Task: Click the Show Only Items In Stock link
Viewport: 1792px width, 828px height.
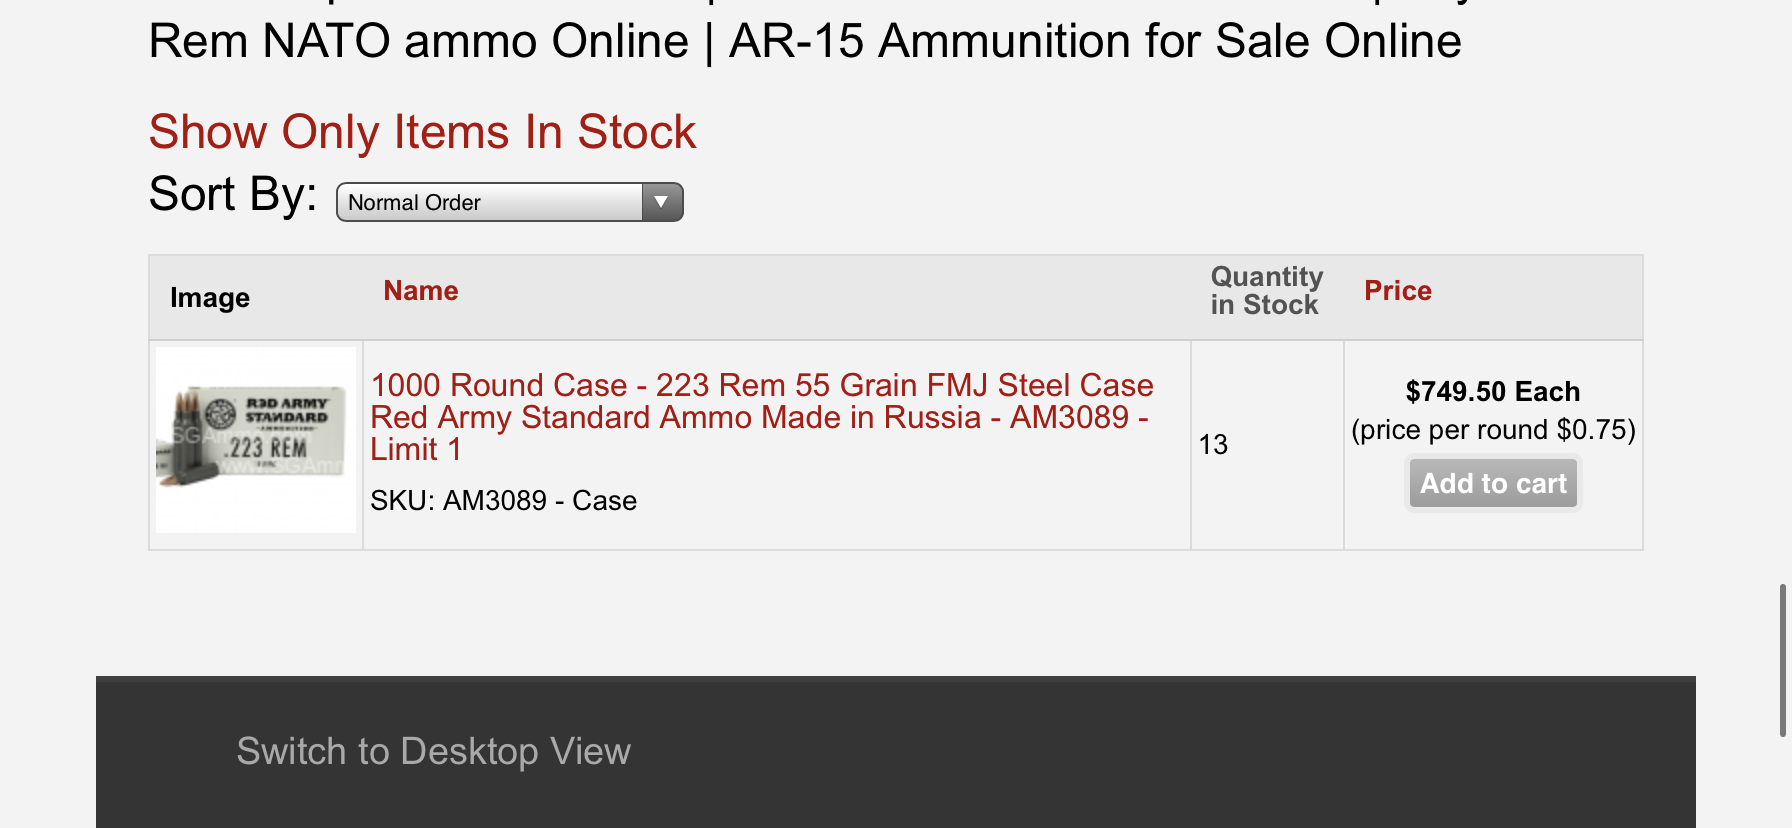Action: pyautogui.click(x=422, y=132)
